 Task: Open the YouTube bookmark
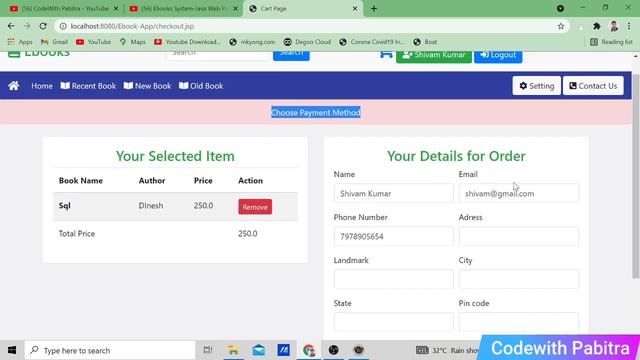coord(93,42)
